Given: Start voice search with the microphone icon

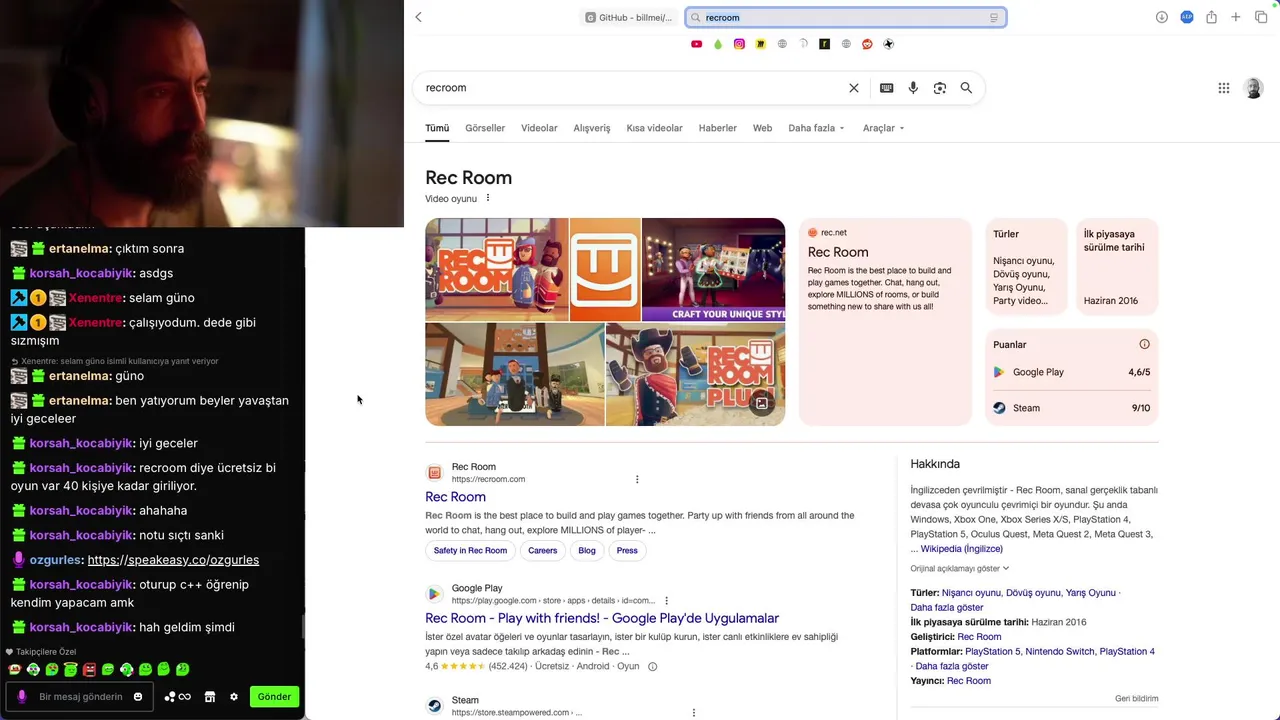Looking at the screenshot, I should (x=913, y=88).
